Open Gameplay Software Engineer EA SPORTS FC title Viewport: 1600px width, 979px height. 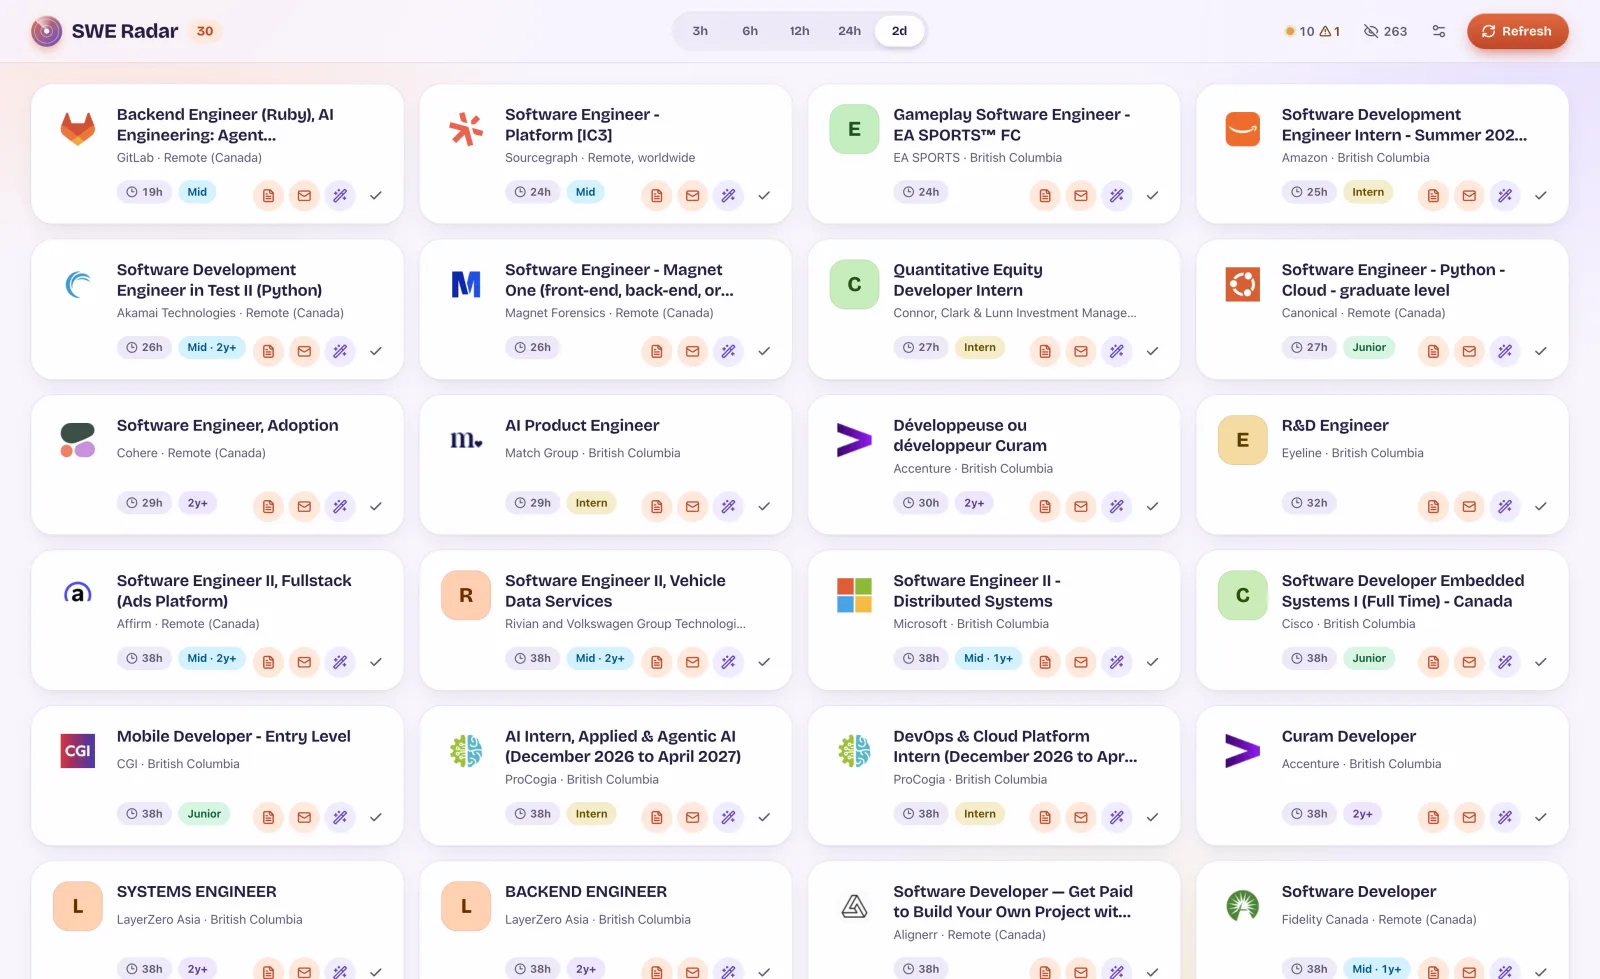[1012, 125]
